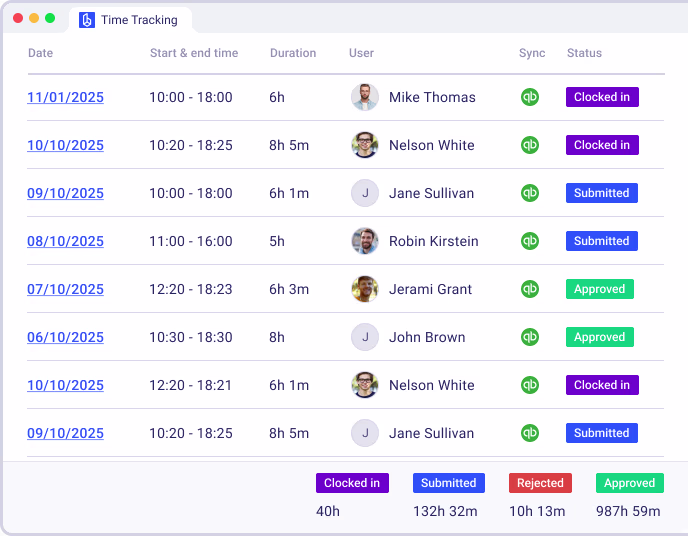Click Mike Thomas's avatar photo
This screenshot has width=688, height=536.
[x=365, y=97]
